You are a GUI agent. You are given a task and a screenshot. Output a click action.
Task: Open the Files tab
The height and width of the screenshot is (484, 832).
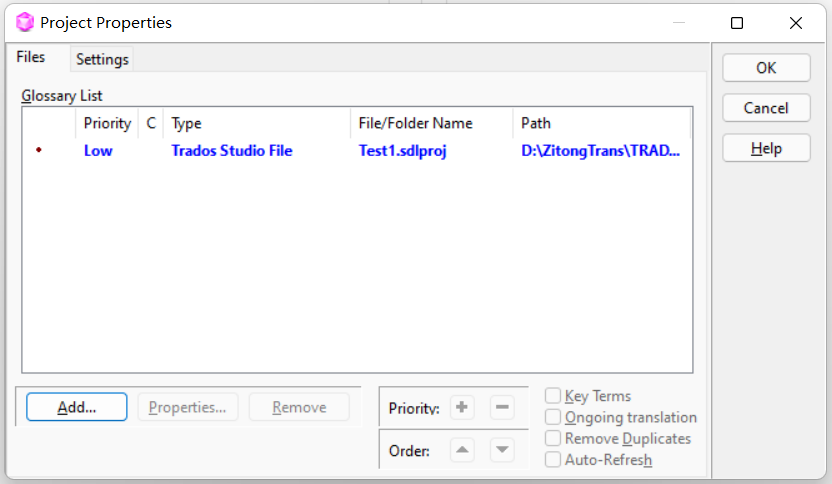(x=31, y=58)
